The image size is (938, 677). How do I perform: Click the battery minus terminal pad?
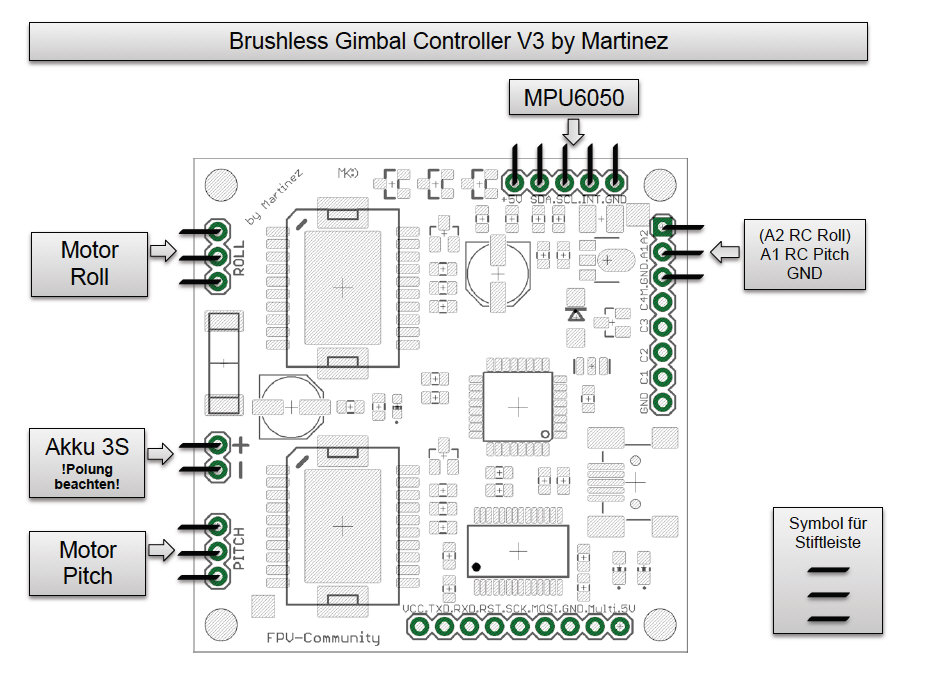coord(218,469)
